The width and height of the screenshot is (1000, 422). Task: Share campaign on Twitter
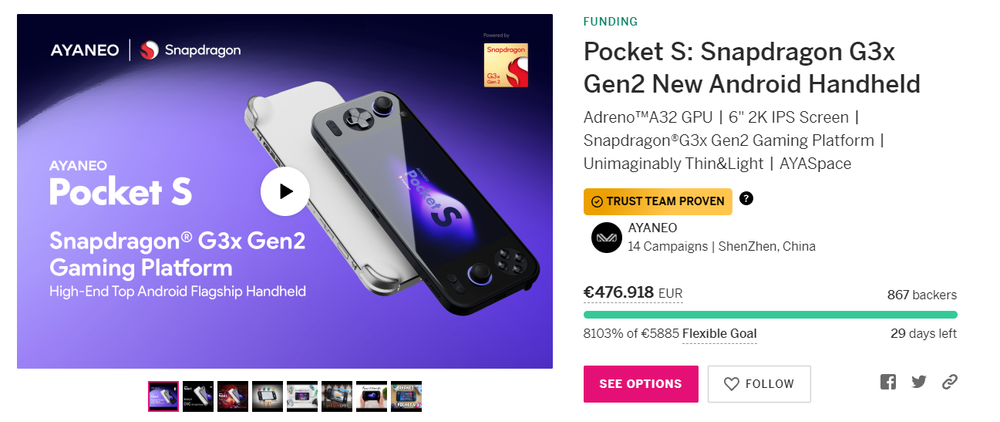tap(919, 382)
